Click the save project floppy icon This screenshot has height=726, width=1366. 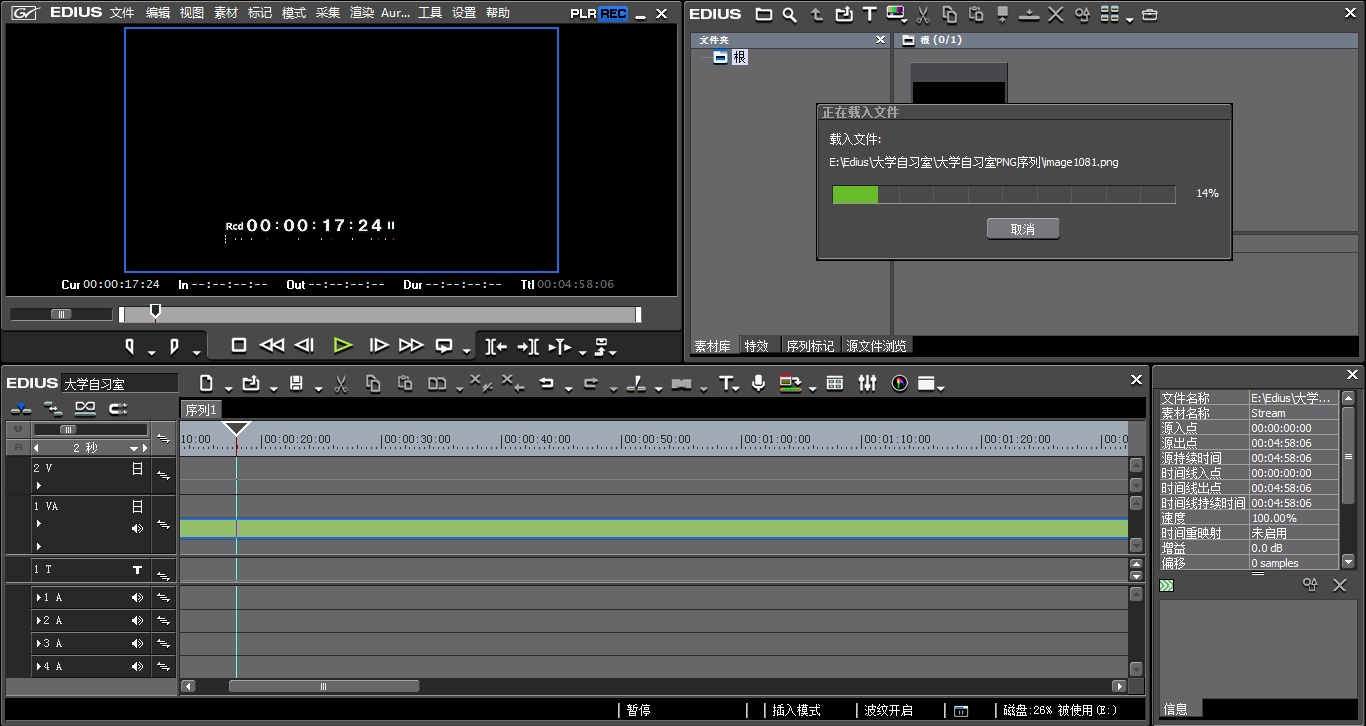pyautogui.click(x=296, y=383)
